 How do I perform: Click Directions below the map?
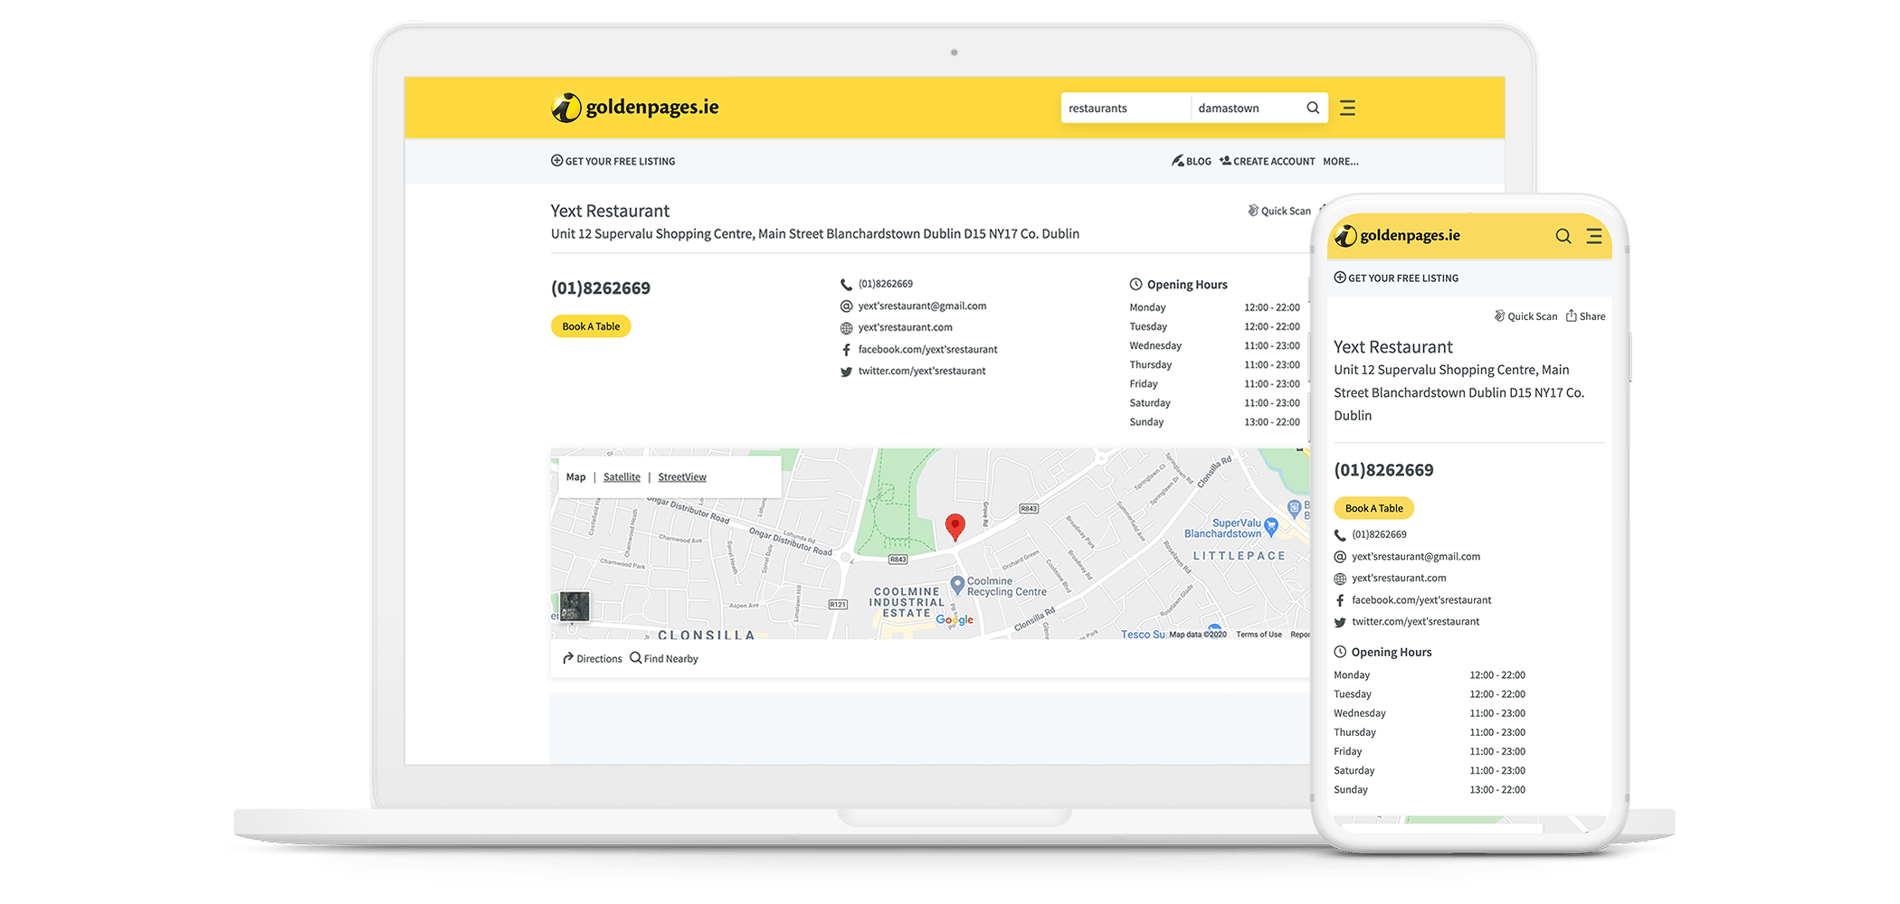click(592, 658)
